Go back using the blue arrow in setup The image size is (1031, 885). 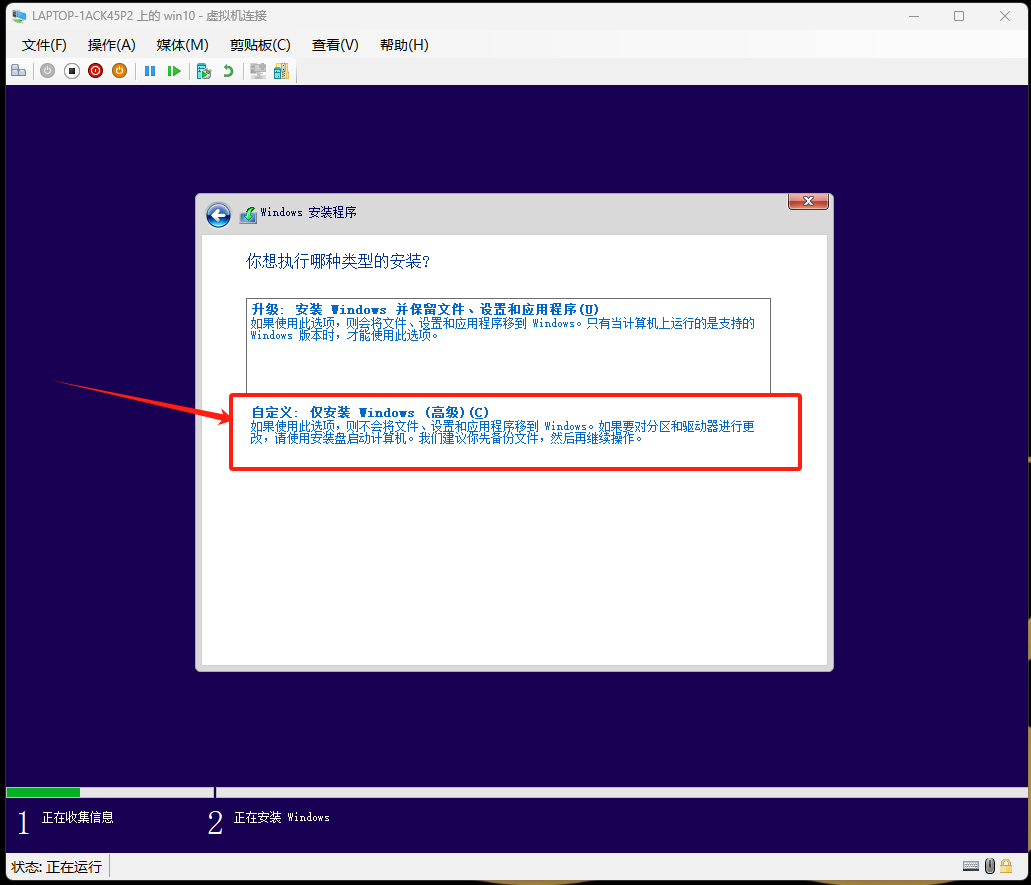(218, 215)
